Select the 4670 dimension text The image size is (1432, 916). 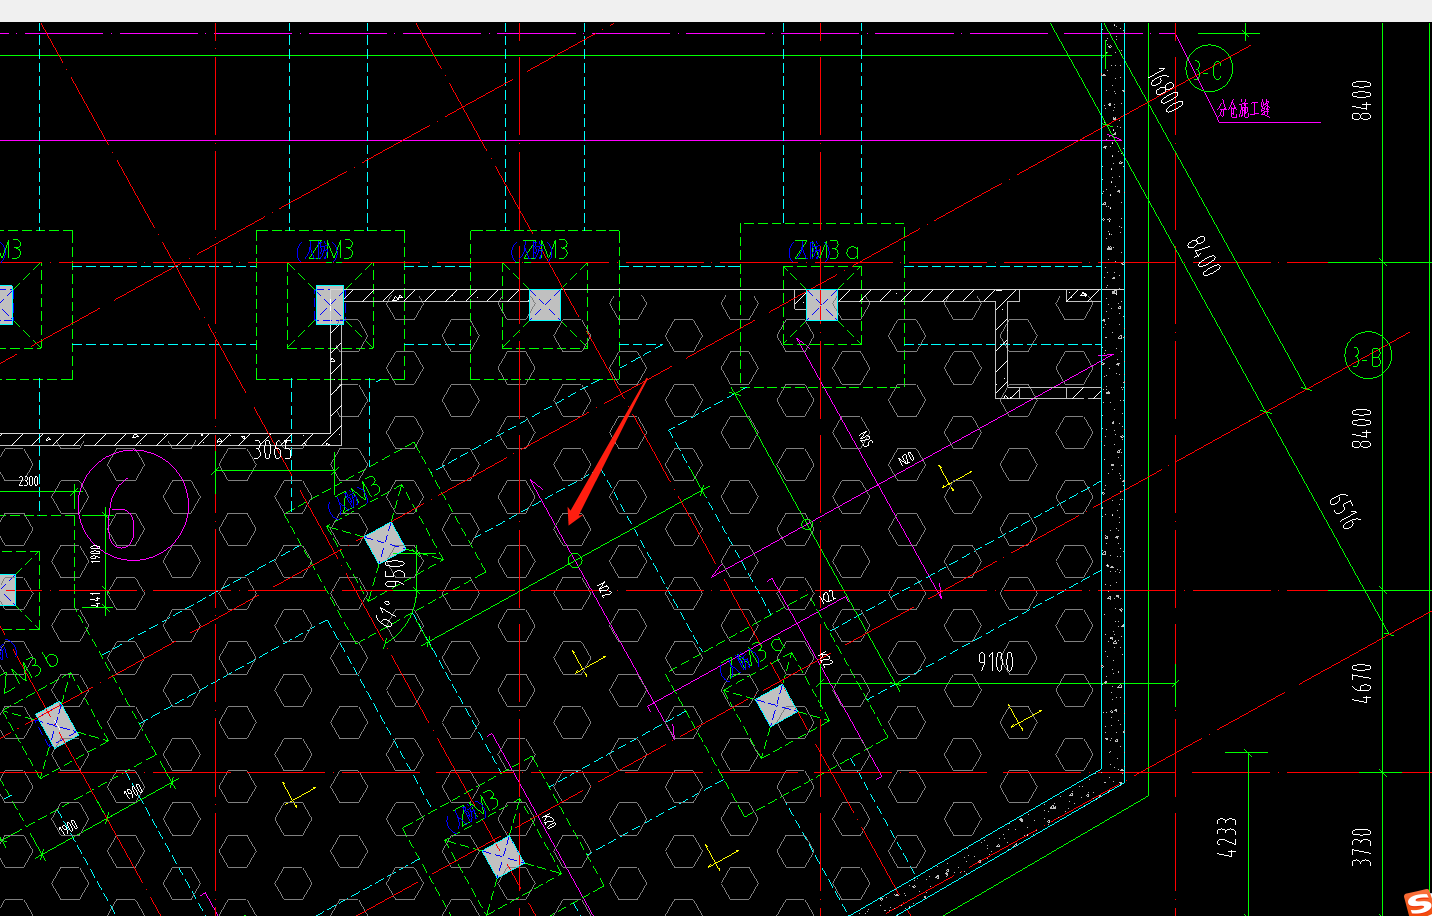(1362, 682)
